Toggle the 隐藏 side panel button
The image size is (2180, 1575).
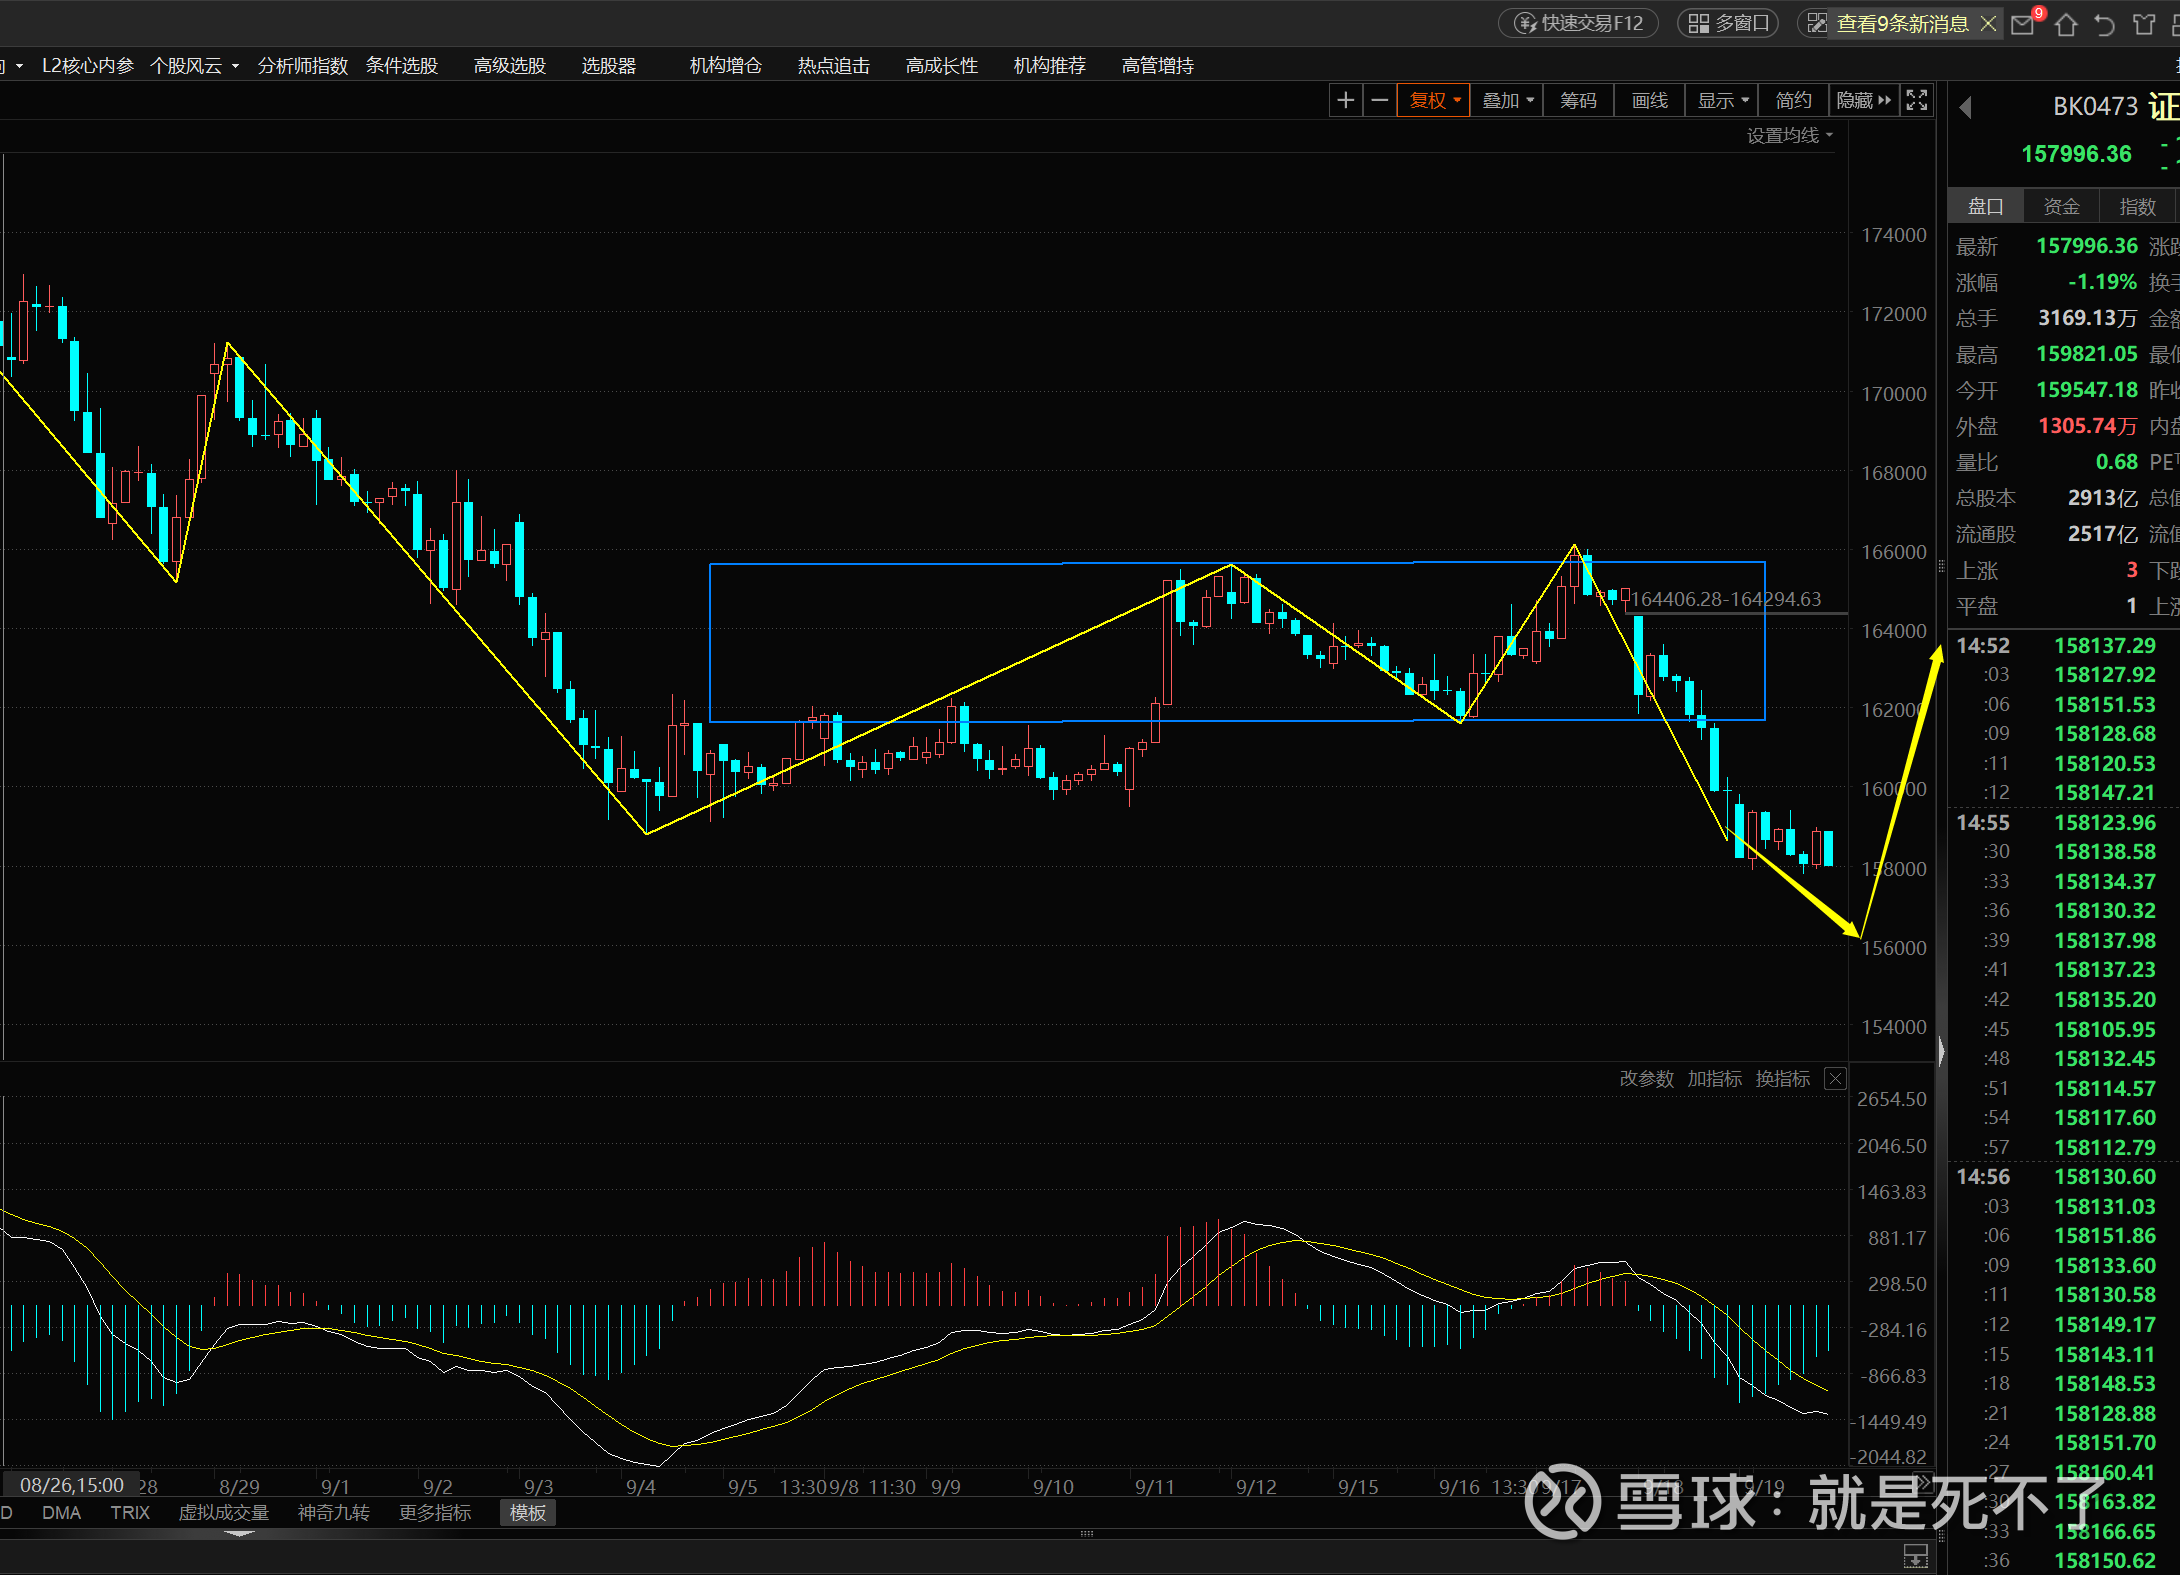1863,100
